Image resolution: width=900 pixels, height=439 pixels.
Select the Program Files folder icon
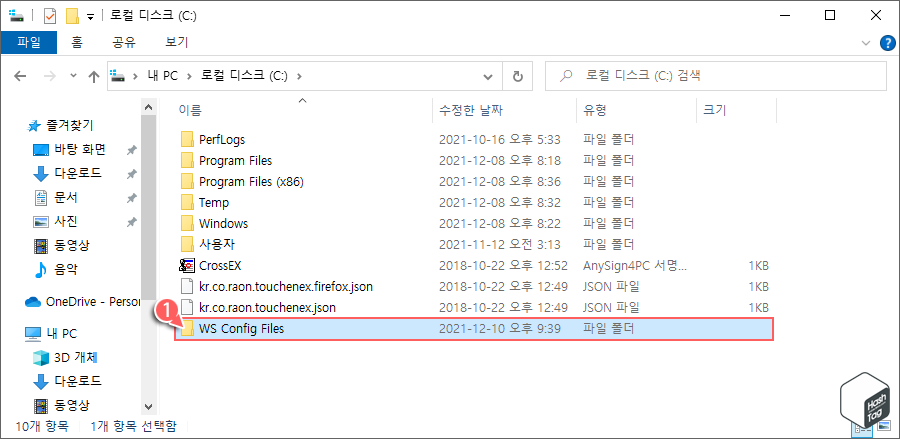(187, 161)
